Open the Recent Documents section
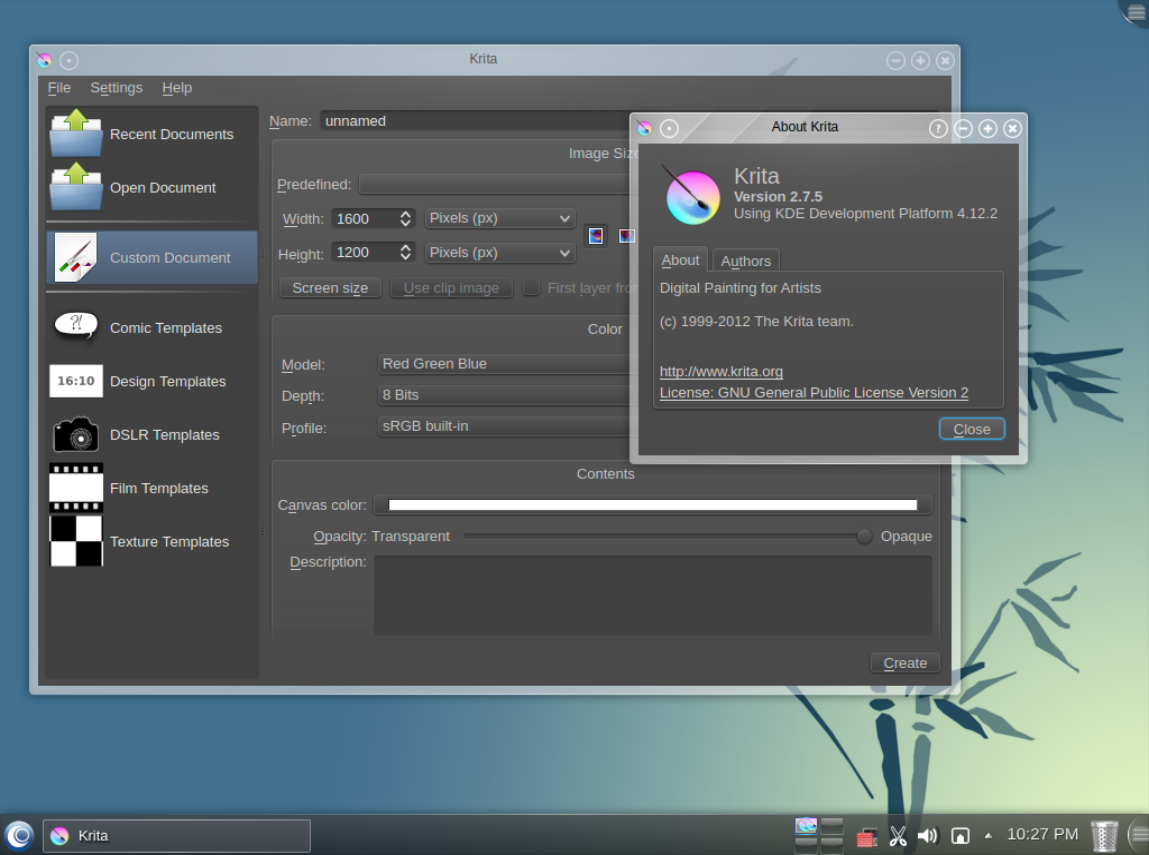1149x855 pixels. click(151, 134)
